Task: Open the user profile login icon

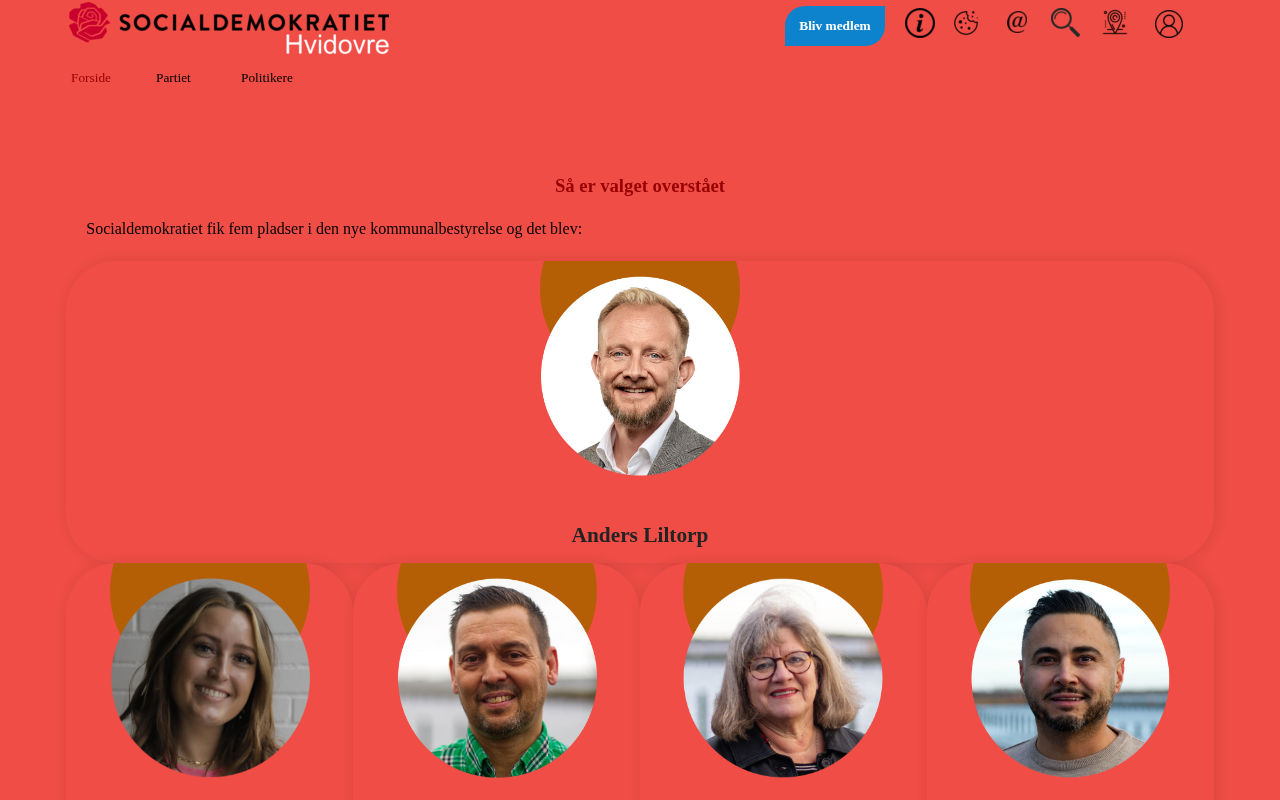Action: point(1169,24)
